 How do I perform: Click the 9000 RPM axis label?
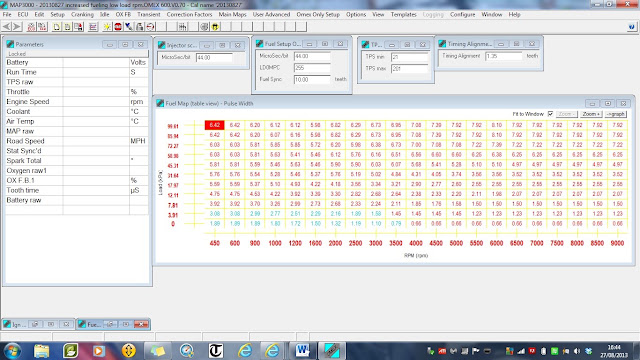pyautogui.click(x=617, y=243)
